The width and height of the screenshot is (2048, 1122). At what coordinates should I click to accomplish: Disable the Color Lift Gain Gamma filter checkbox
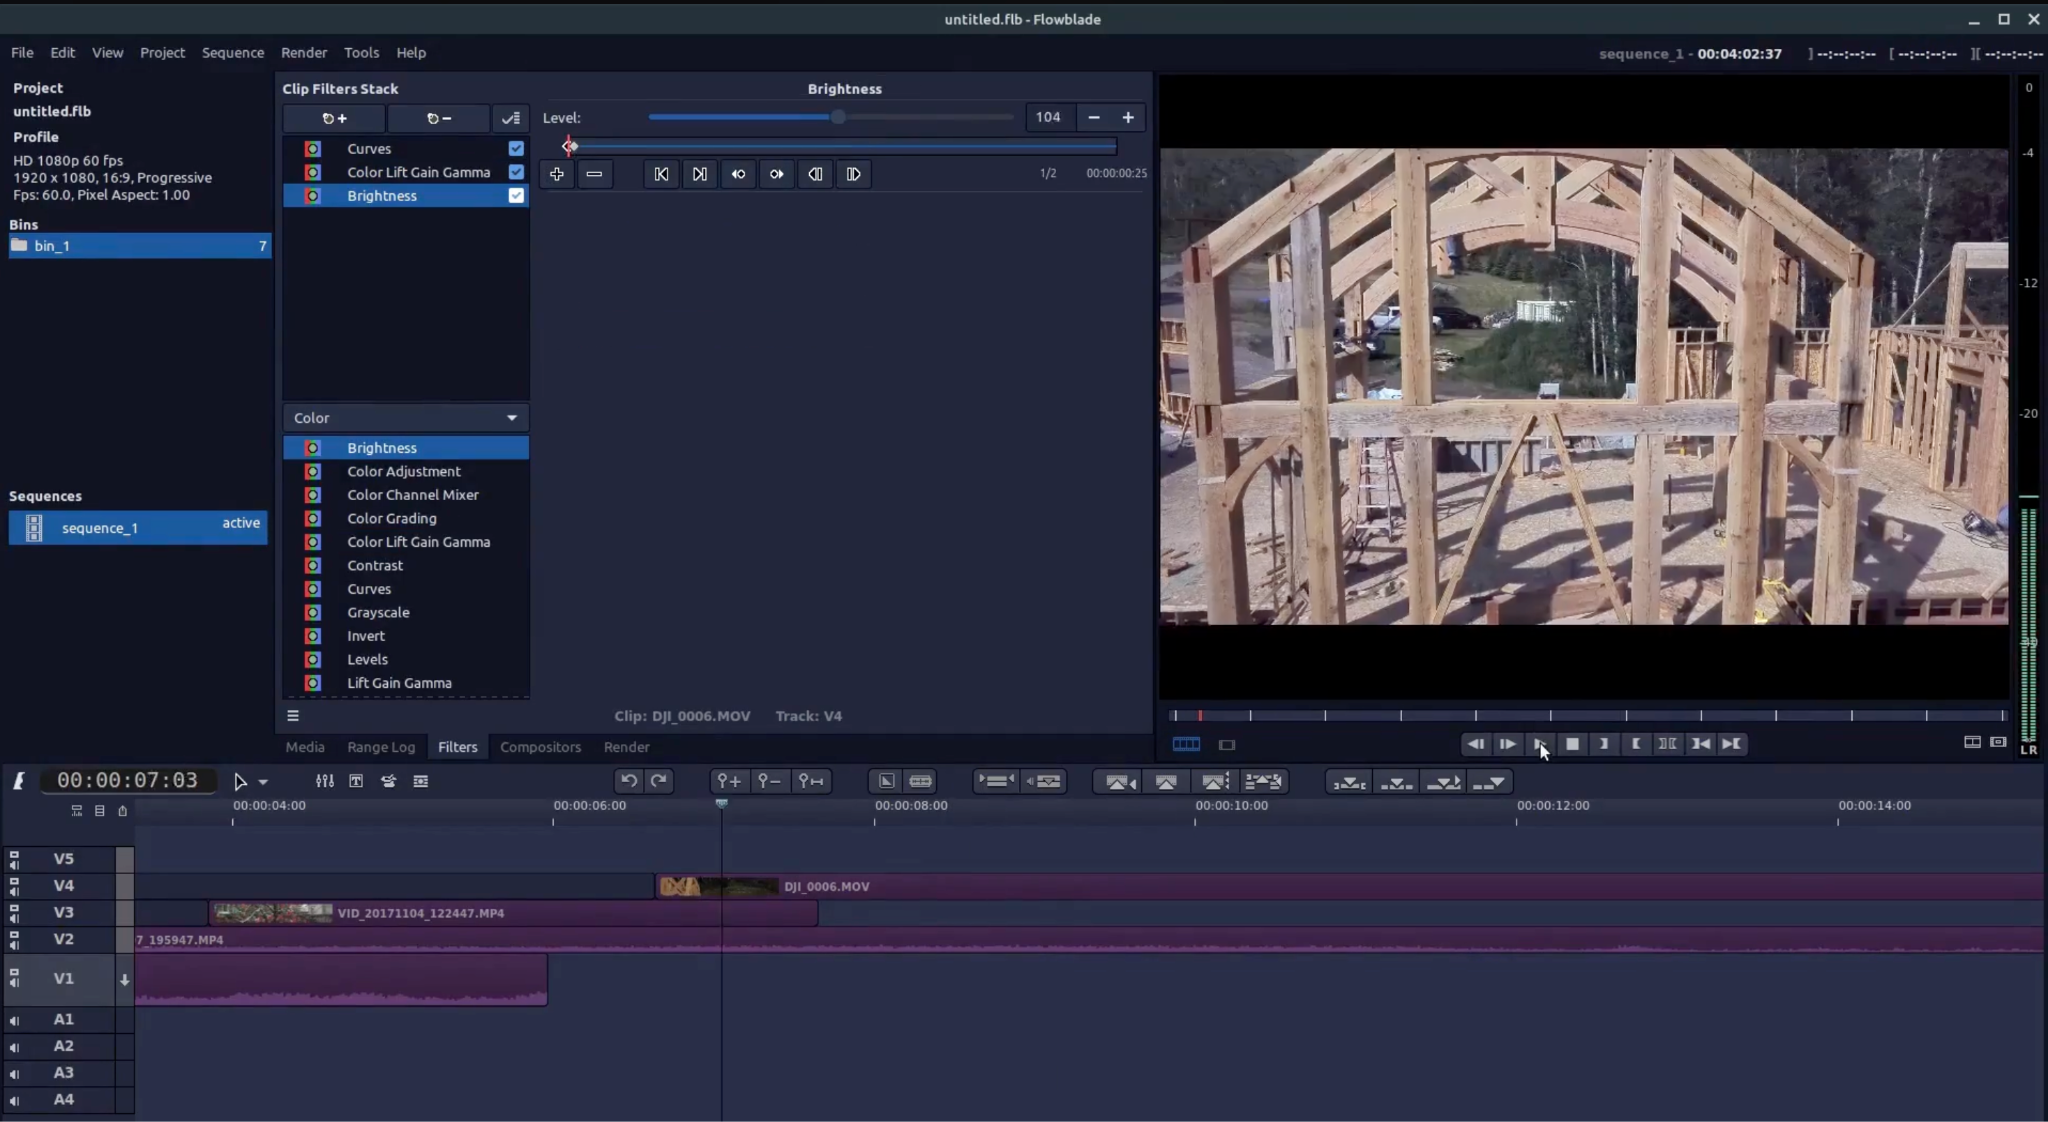(x=516, y=172)
